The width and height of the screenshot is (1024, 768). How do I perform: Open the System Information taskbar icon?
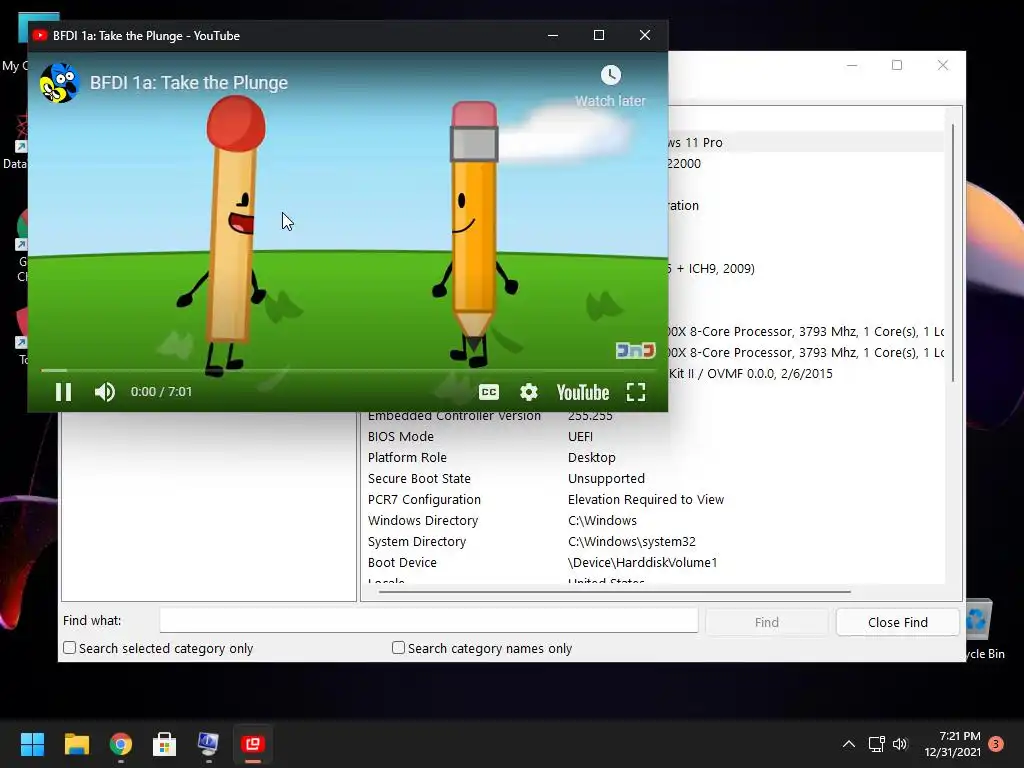[x=208, y=744]
